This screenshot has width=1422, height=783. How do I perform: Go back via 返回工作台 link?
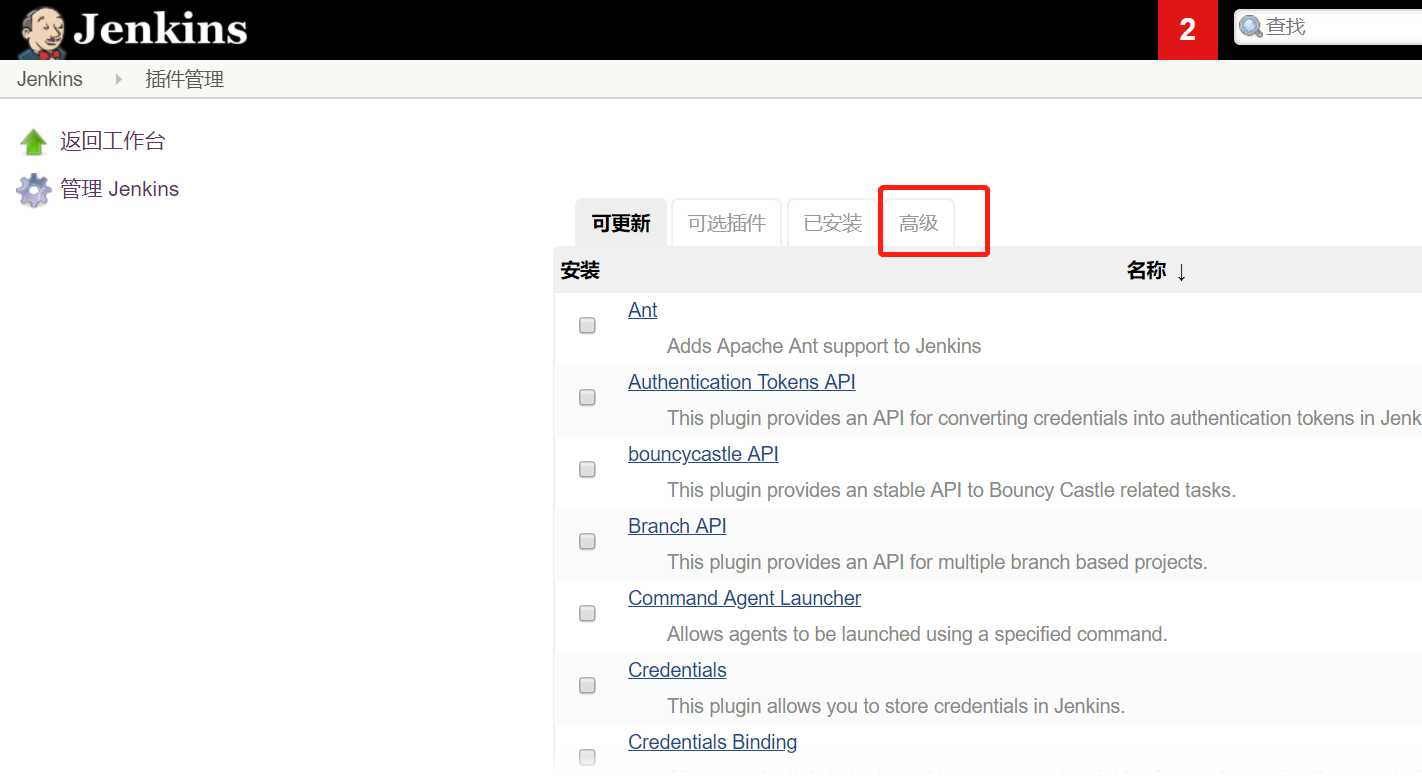click(112, 141)
